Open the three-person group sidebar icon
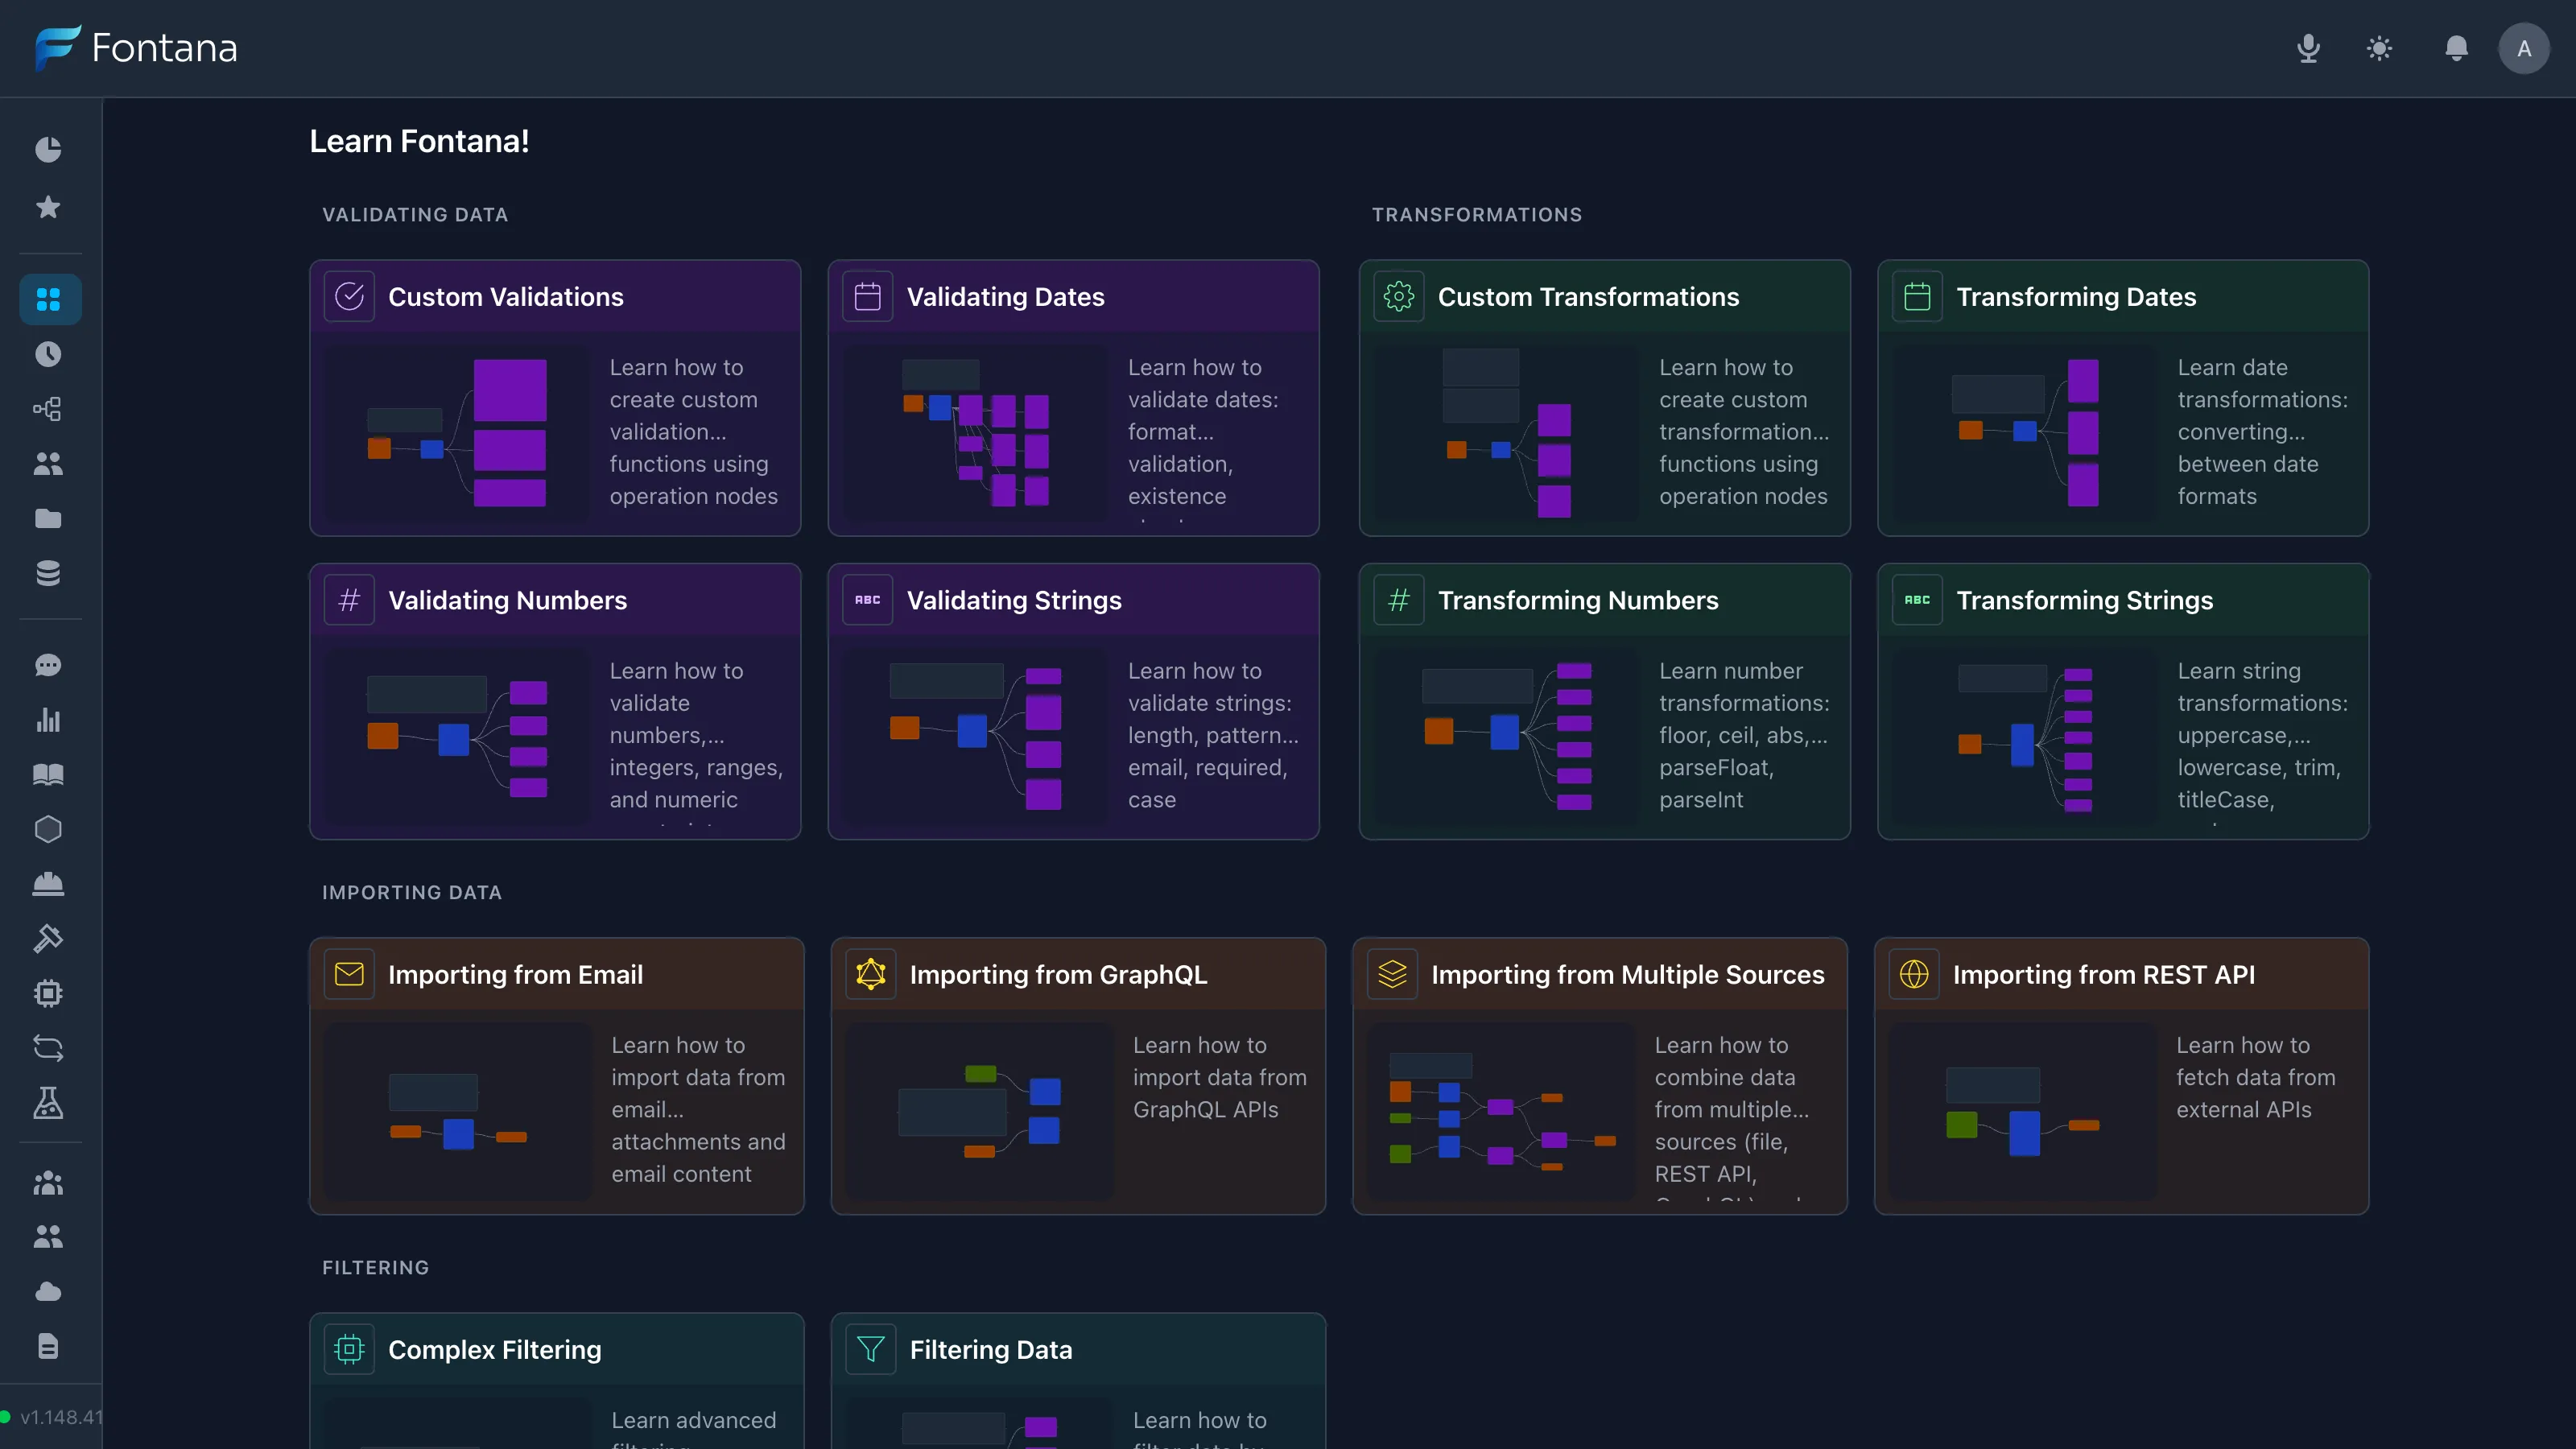Viewport: 2576px width, 1449px height. click(x=48, y=1183)
